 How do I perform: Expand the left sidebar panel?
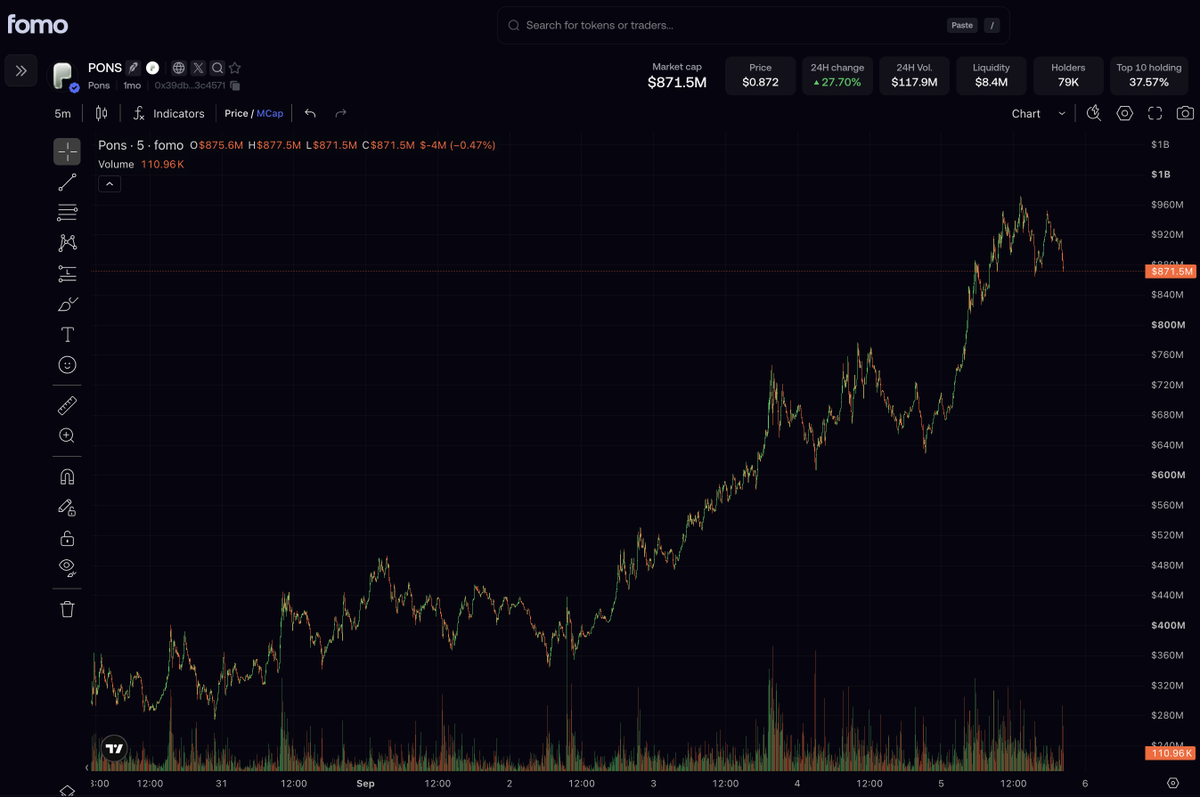coord(21,71)
